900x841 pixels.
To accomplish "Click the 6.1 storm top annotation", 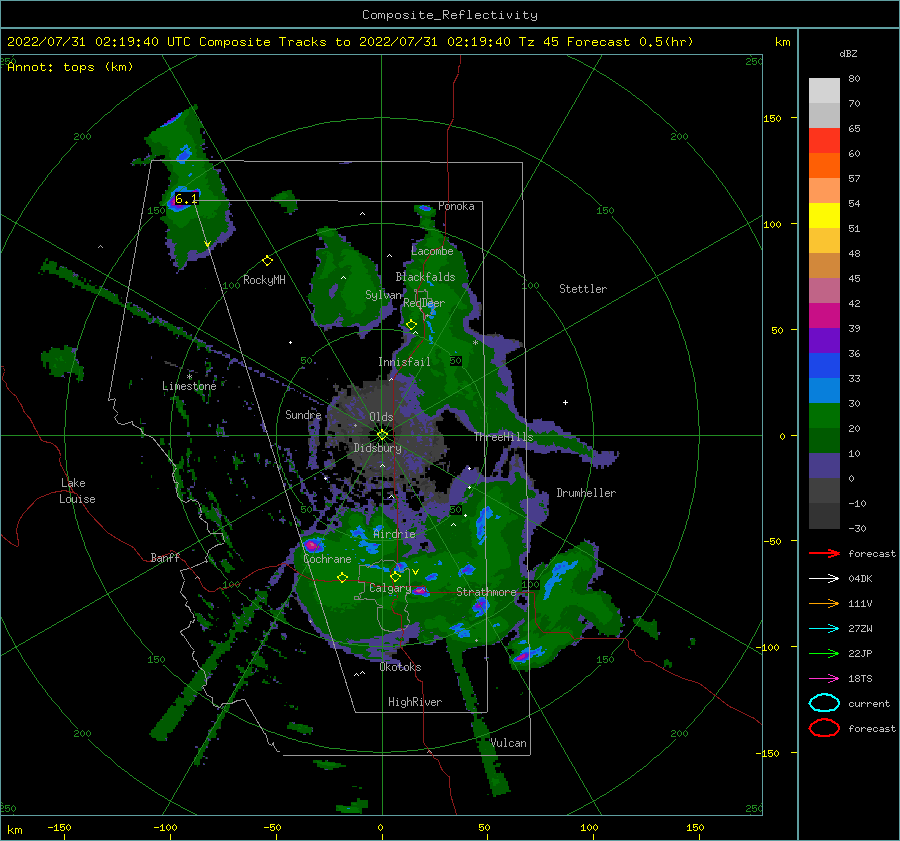I will click(x=186, y=199).
